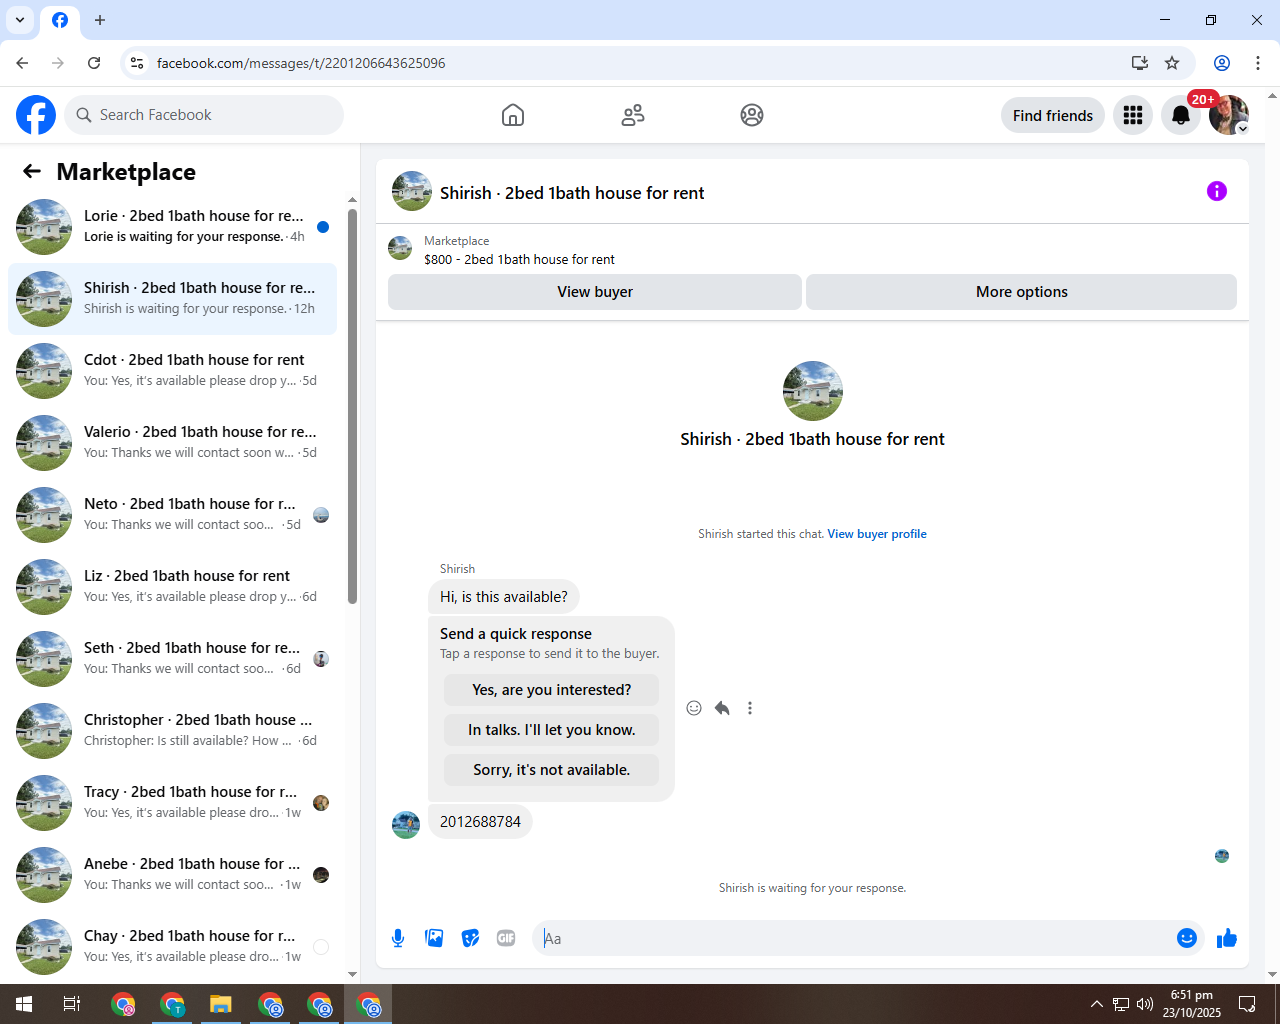Open the Windows notification center icon
This screenshot has height=1024, width=1280.
pyautogui.click(x=1247, y=1004)
